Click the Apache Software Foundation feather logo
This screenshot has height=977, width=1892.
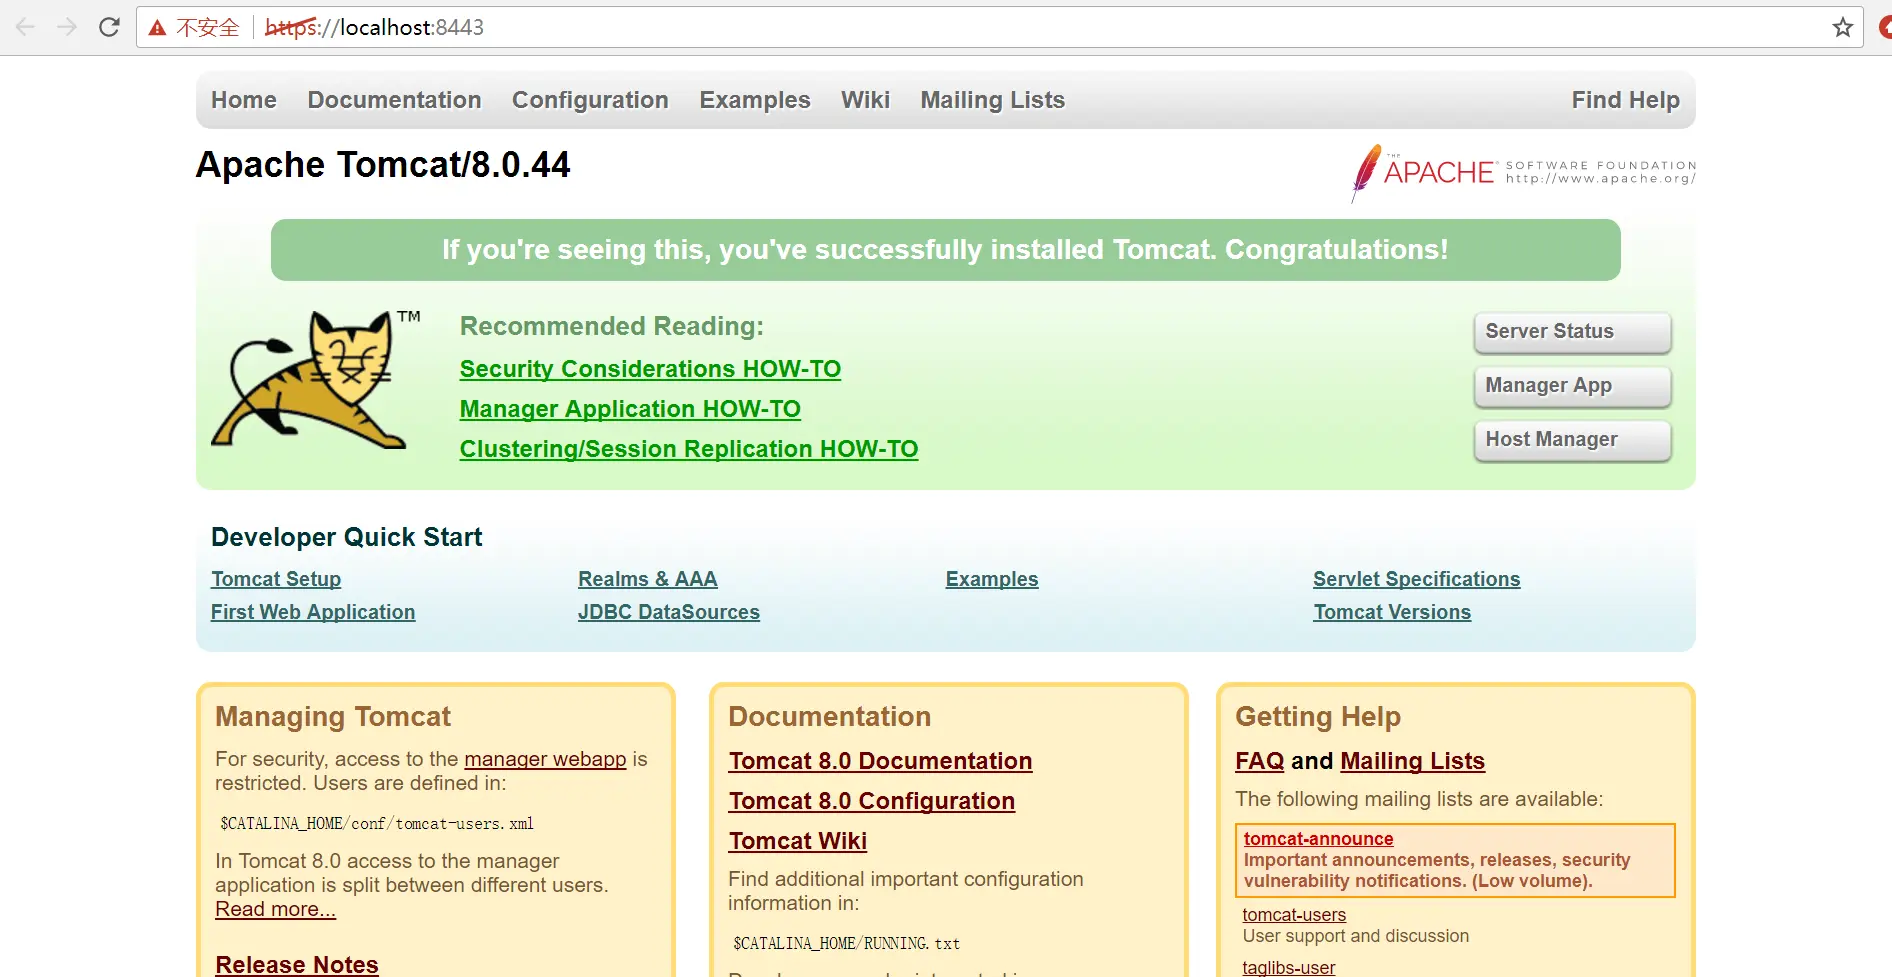click(x=1523, y=173)
